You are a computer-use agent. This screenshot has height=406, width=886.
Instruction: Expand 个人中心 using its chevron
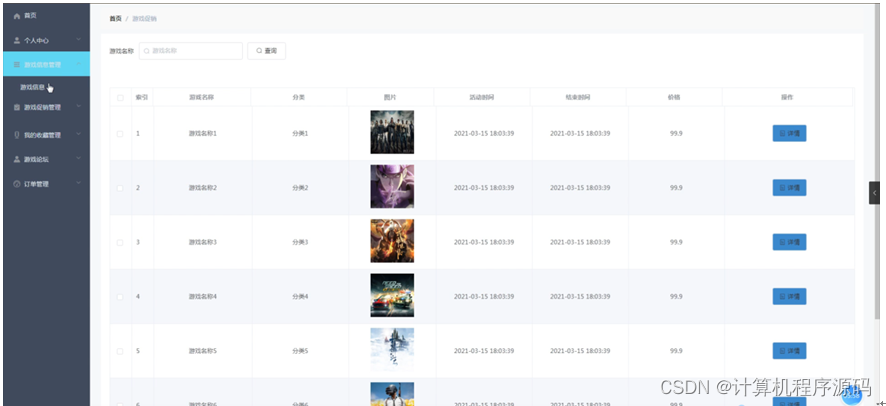point(79,40)
